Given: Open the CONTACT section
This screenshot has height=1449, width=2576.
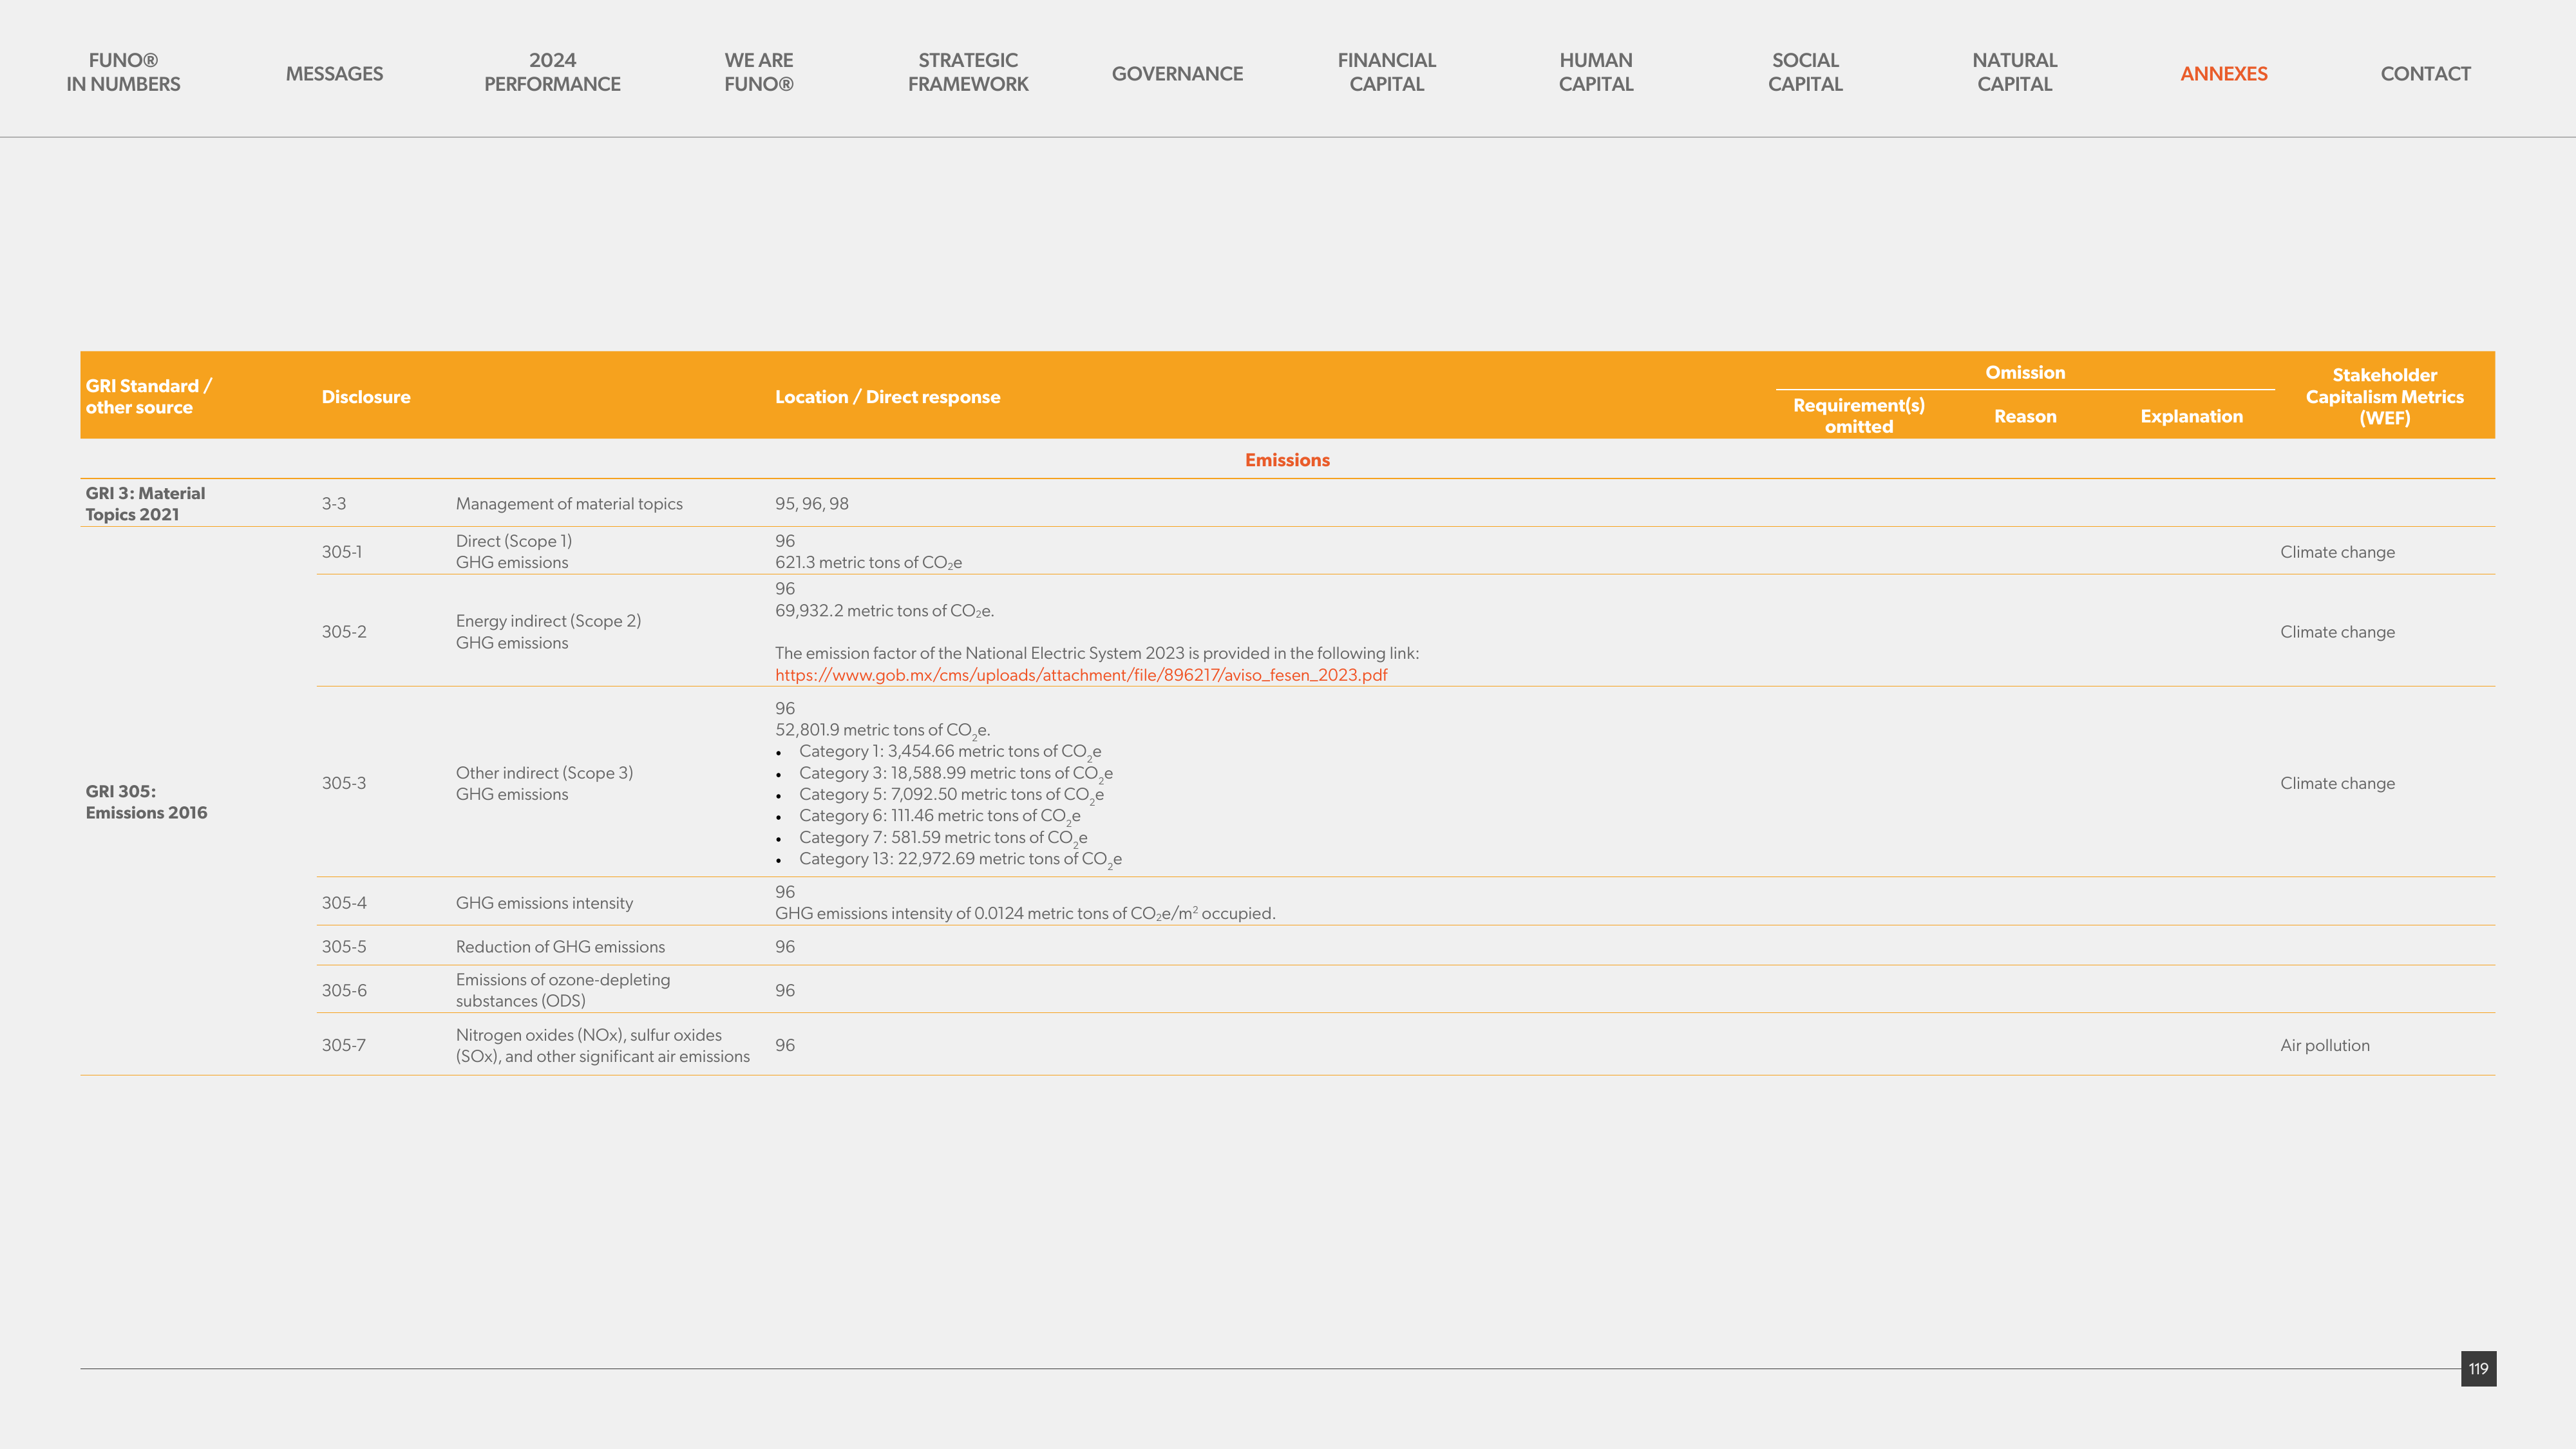Looking at the screenshot, I should [2425, 73].
